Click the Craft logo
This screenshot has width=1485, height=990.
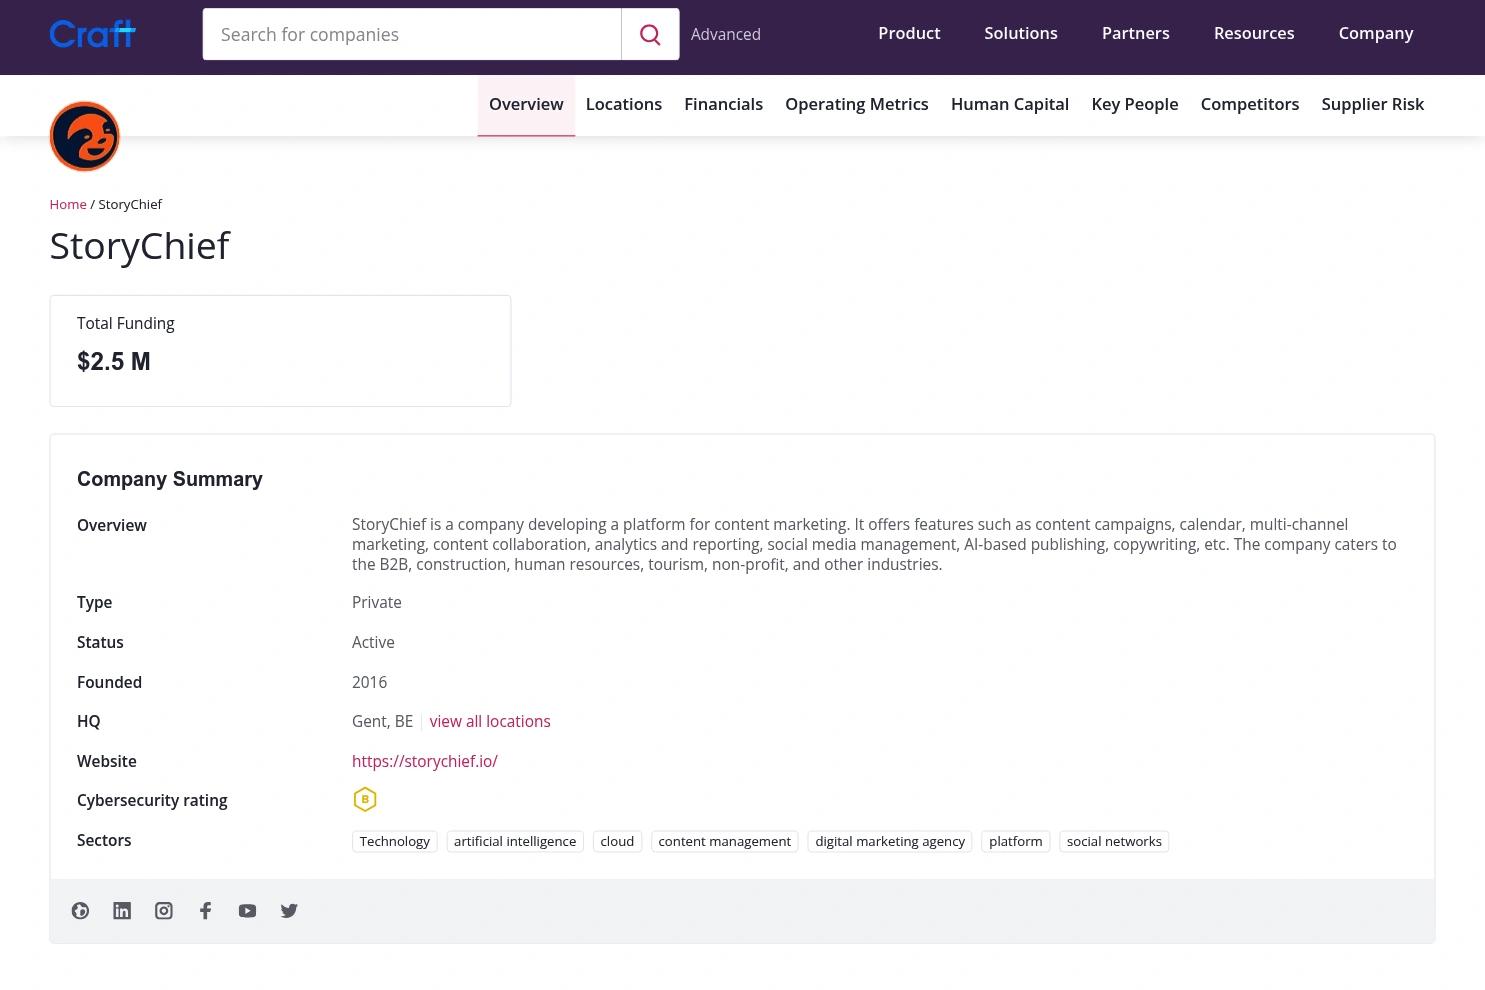click(x=92, y=33)
